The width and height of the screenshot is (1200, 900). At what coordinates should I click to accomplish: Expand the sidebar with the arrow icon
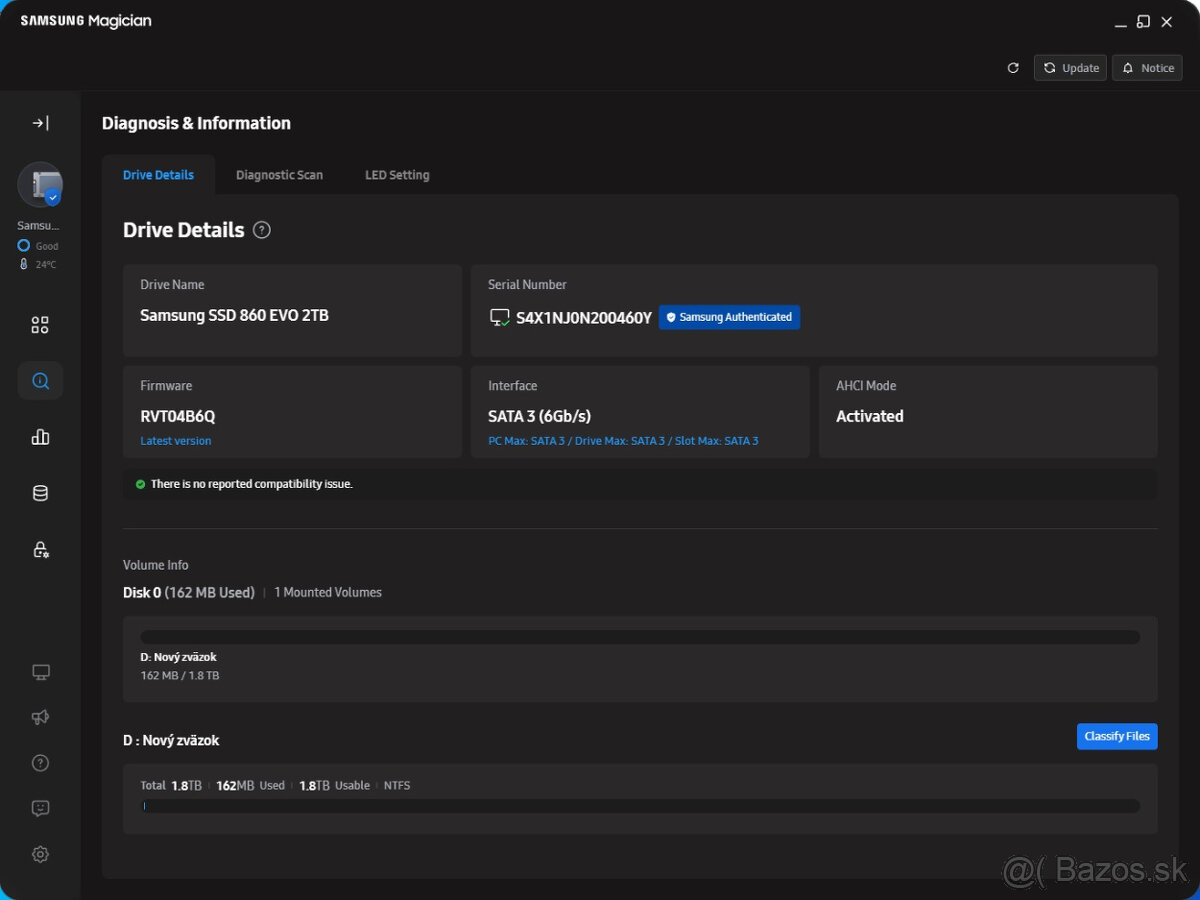coord(40,123)
